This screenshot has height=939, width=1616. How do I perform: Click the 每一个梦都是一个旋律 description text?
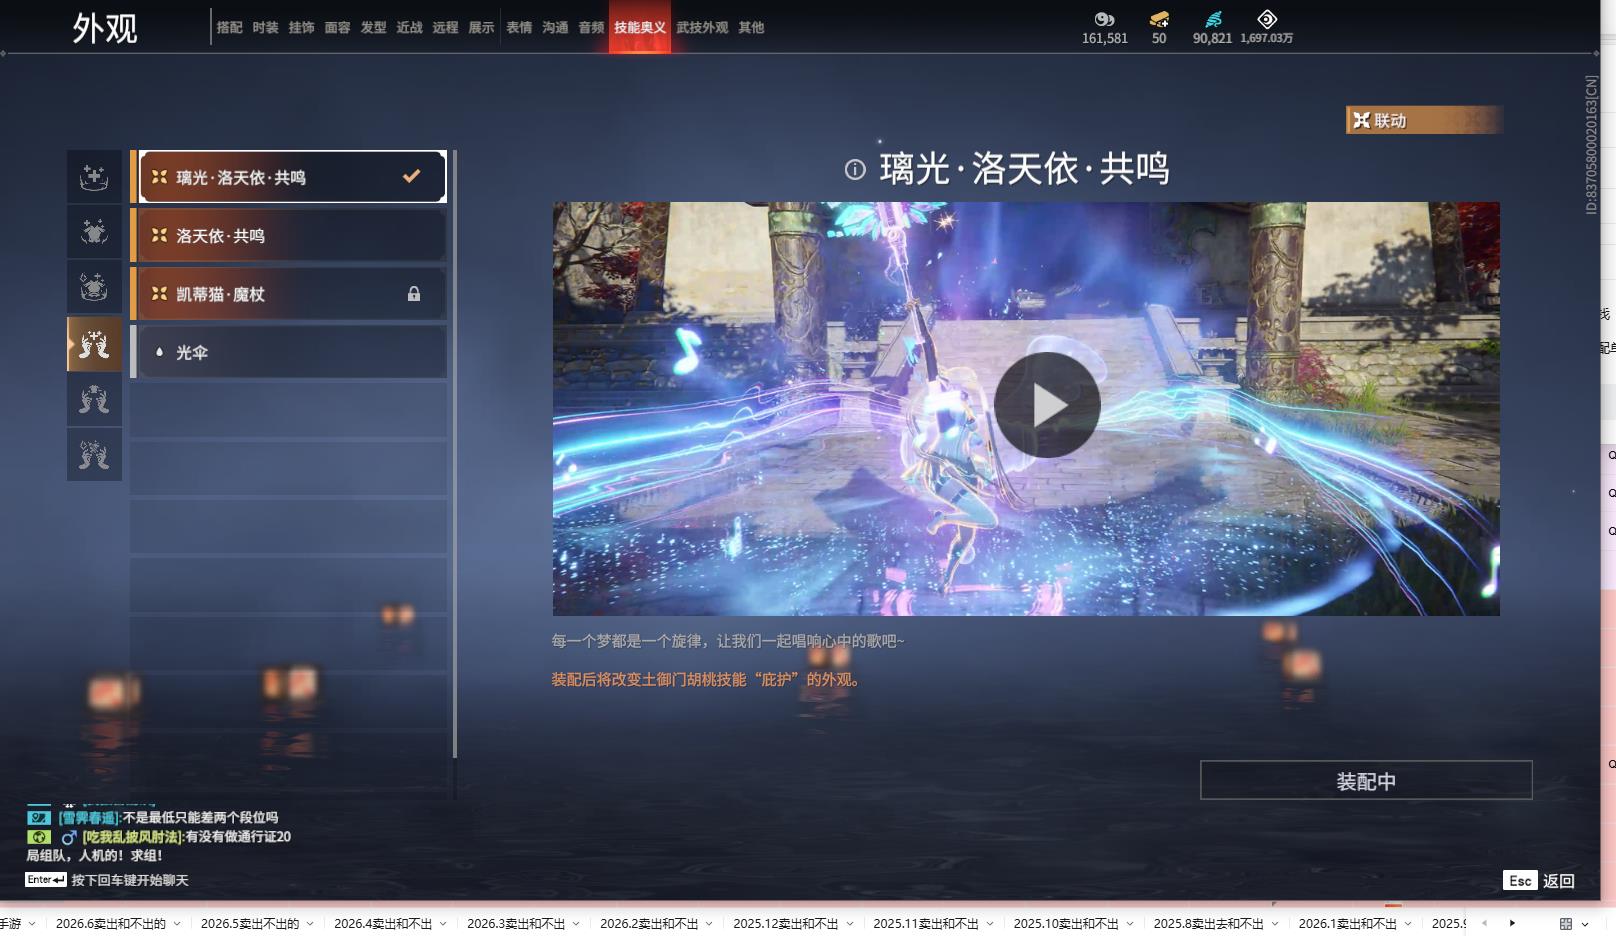pyautogui.click(x=728, y=641)
